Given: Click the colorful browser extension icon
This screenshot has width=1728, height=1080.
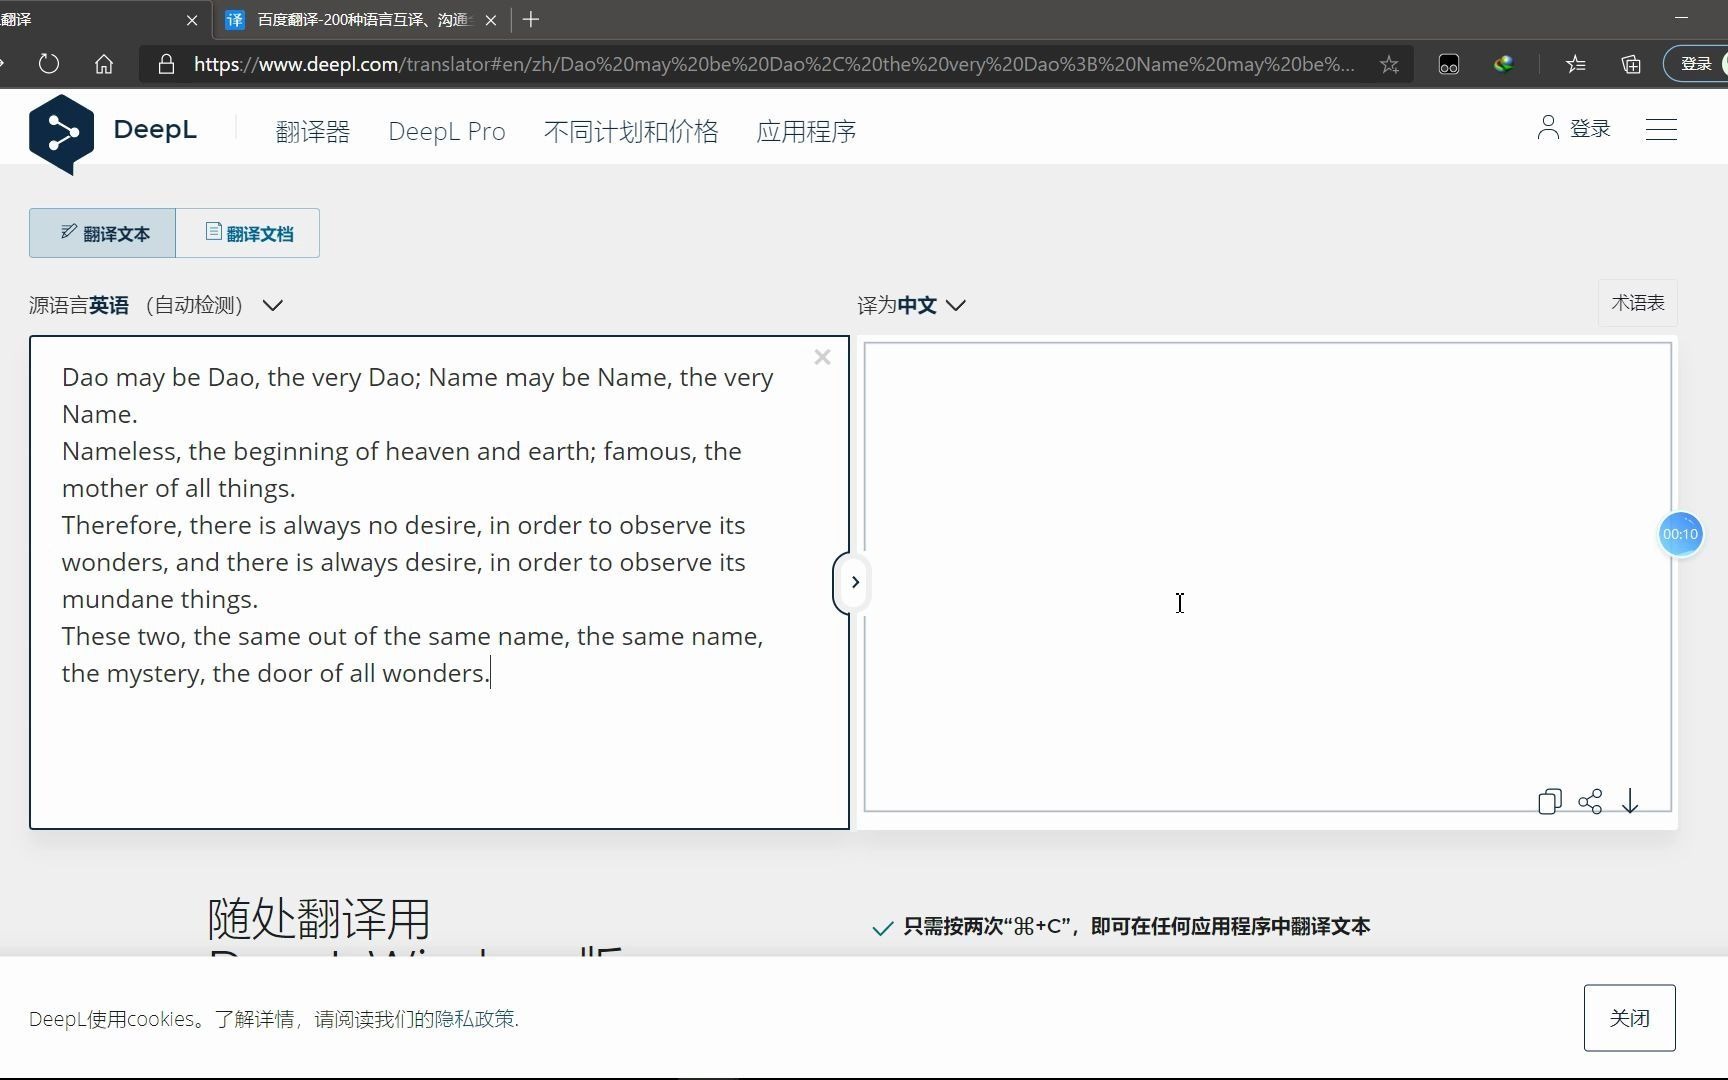Looking at the screenshot, I should pyautogui.click(x=1503, y=64).
